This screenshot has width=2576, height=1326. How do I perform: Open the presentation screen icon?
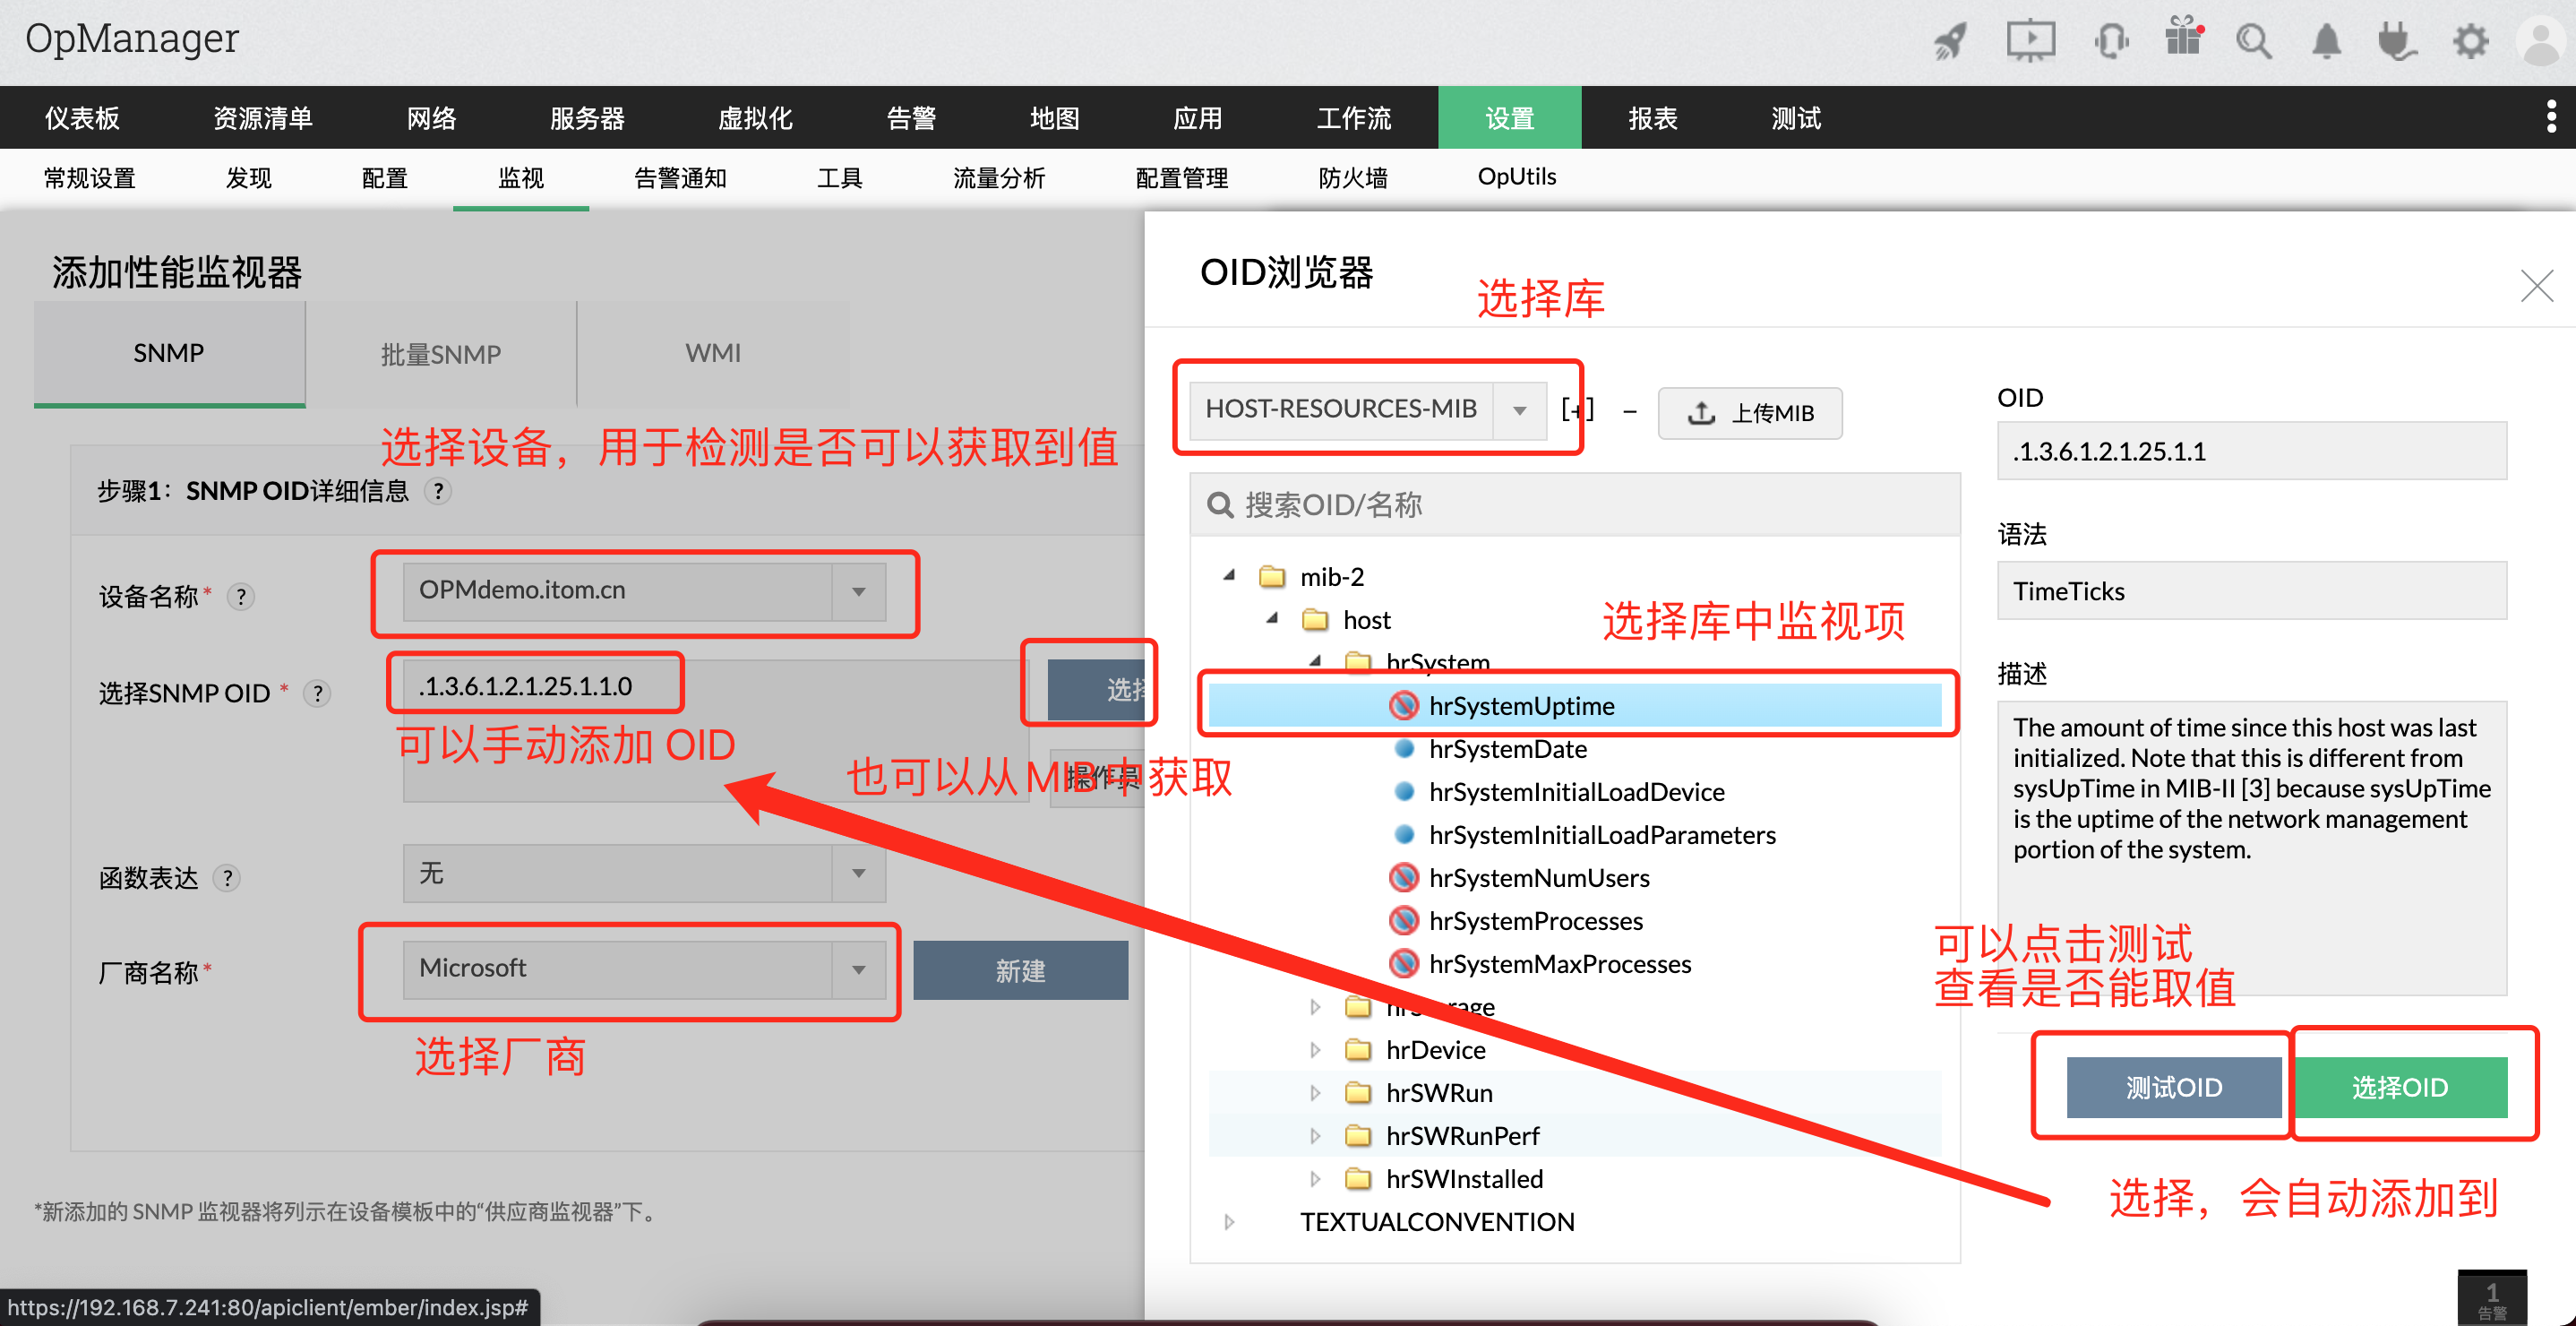tap(2031, 41)
